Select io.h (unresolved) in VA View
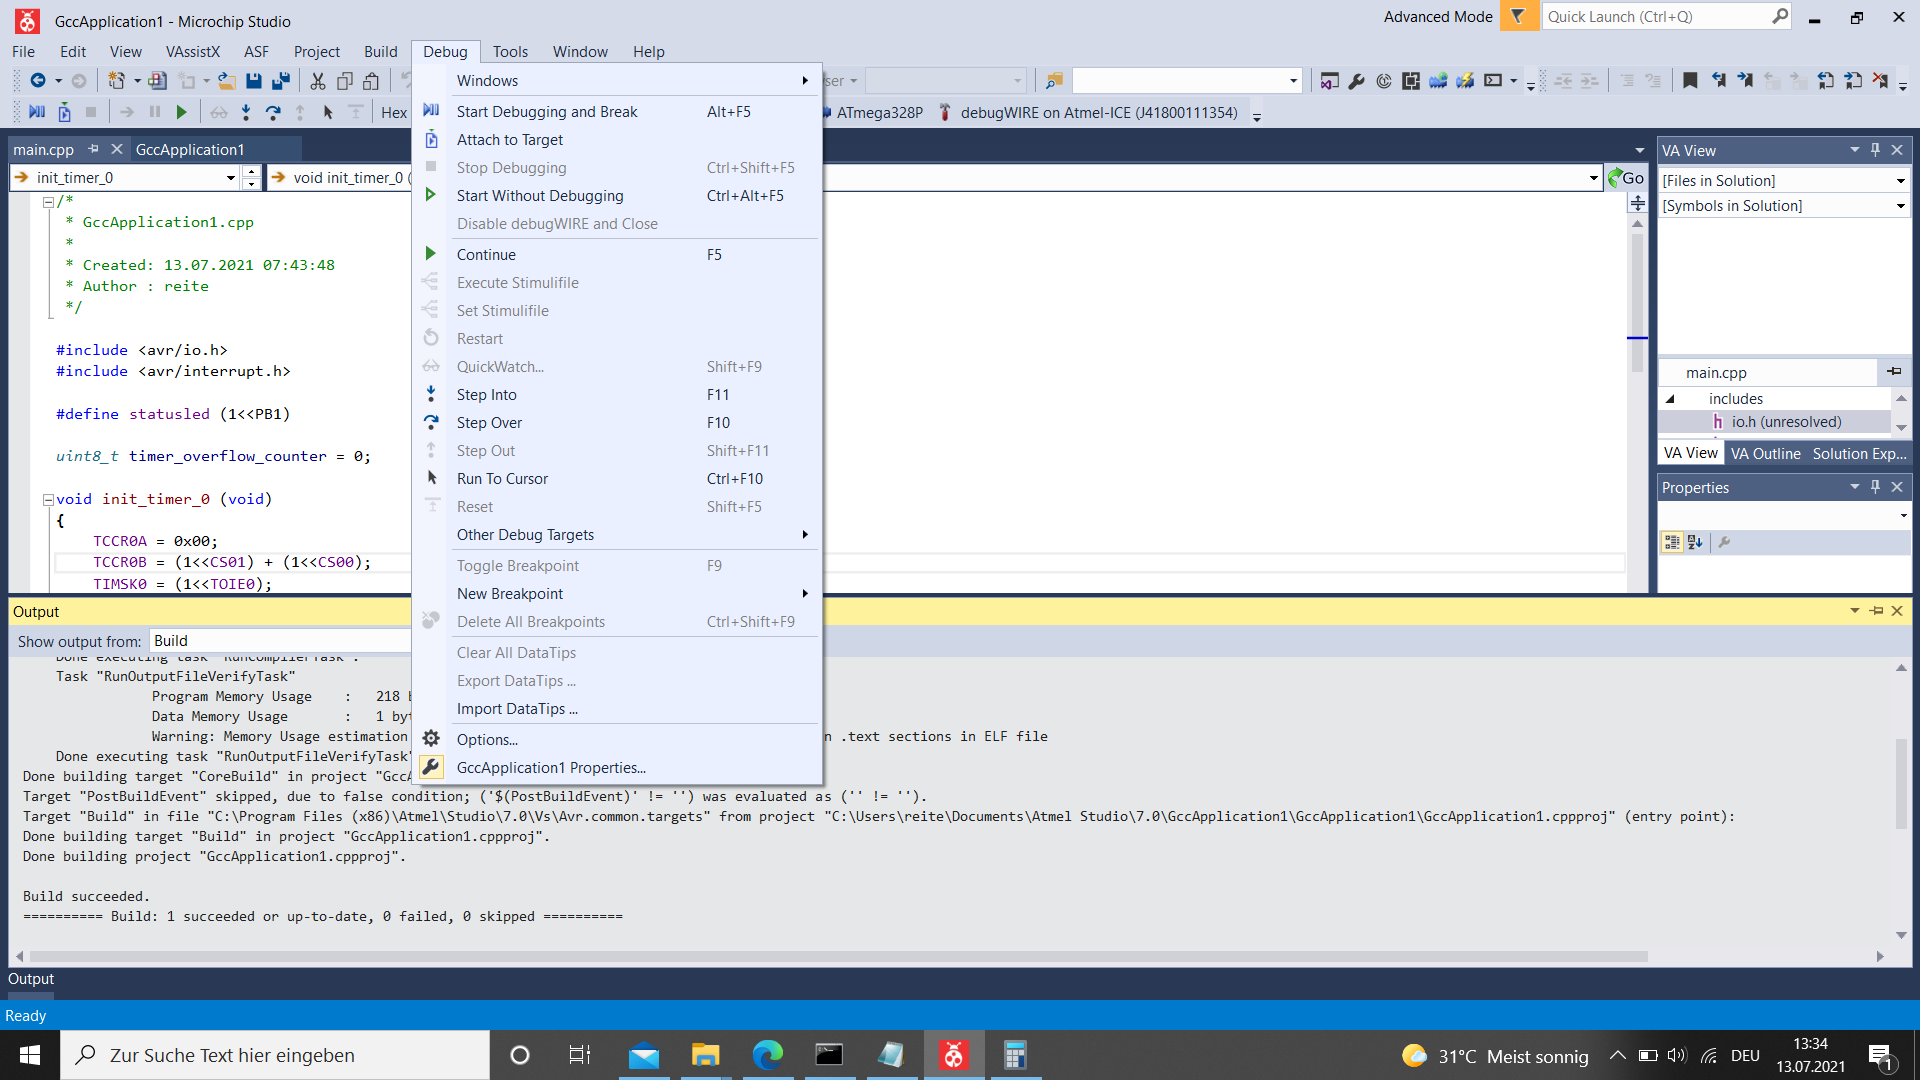Image resolution: width=1920 pixels, height=1080 pixels. [1786, 422]
